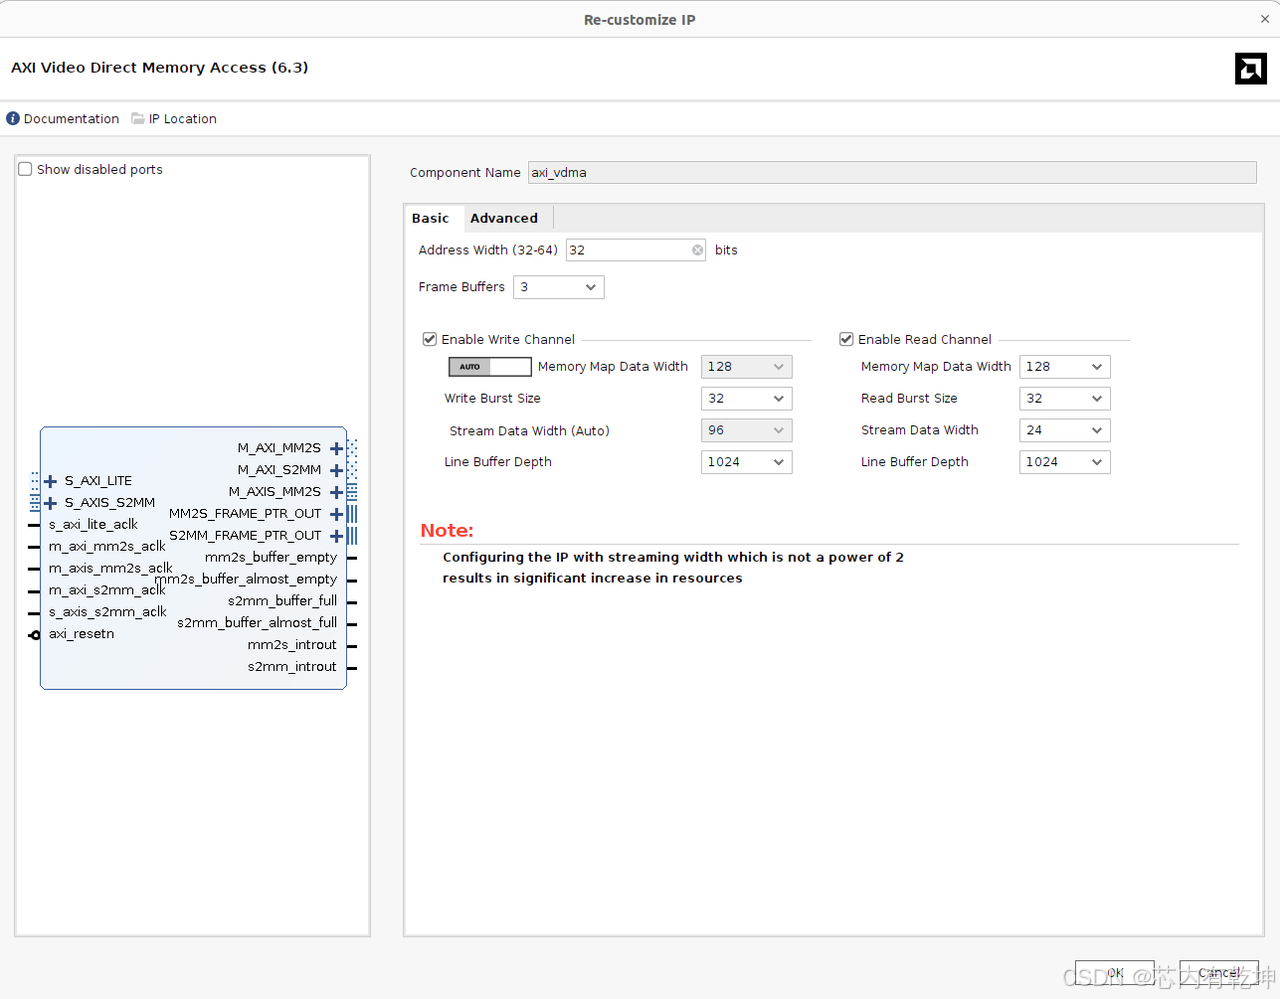Viewport: 1280px width, 999px height.
Task: Click the Documentation link
Action: coord(71,118)
